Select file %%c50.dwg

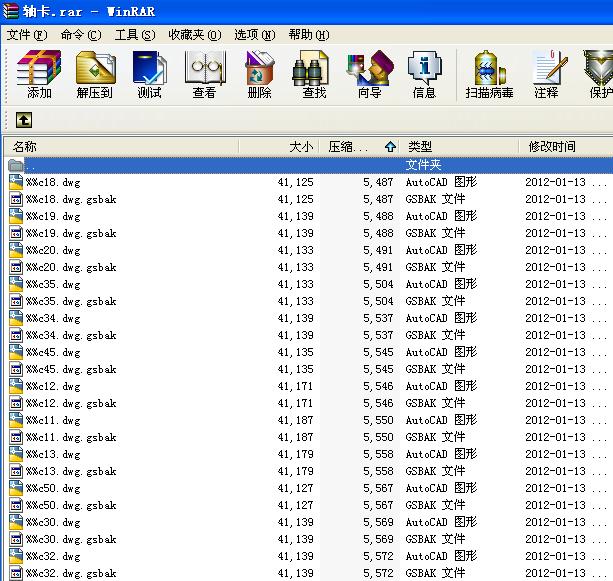click(53, 488)
